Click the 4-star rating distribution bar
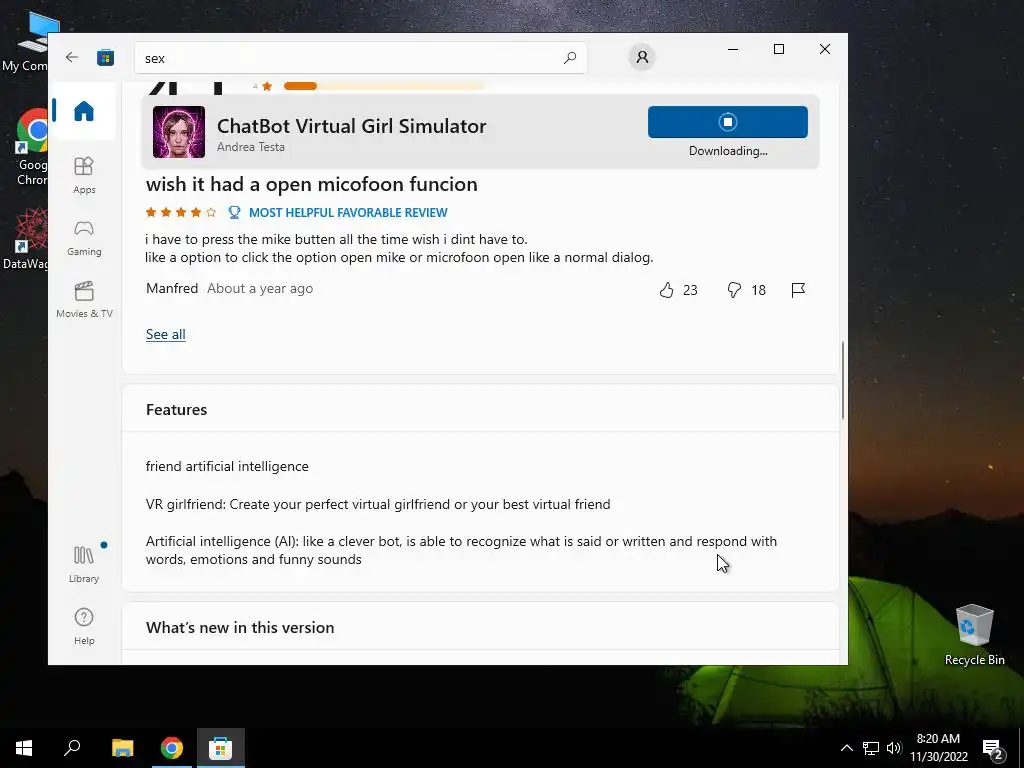Screen dimensions: 1024x768 click(x=385, y=86)
